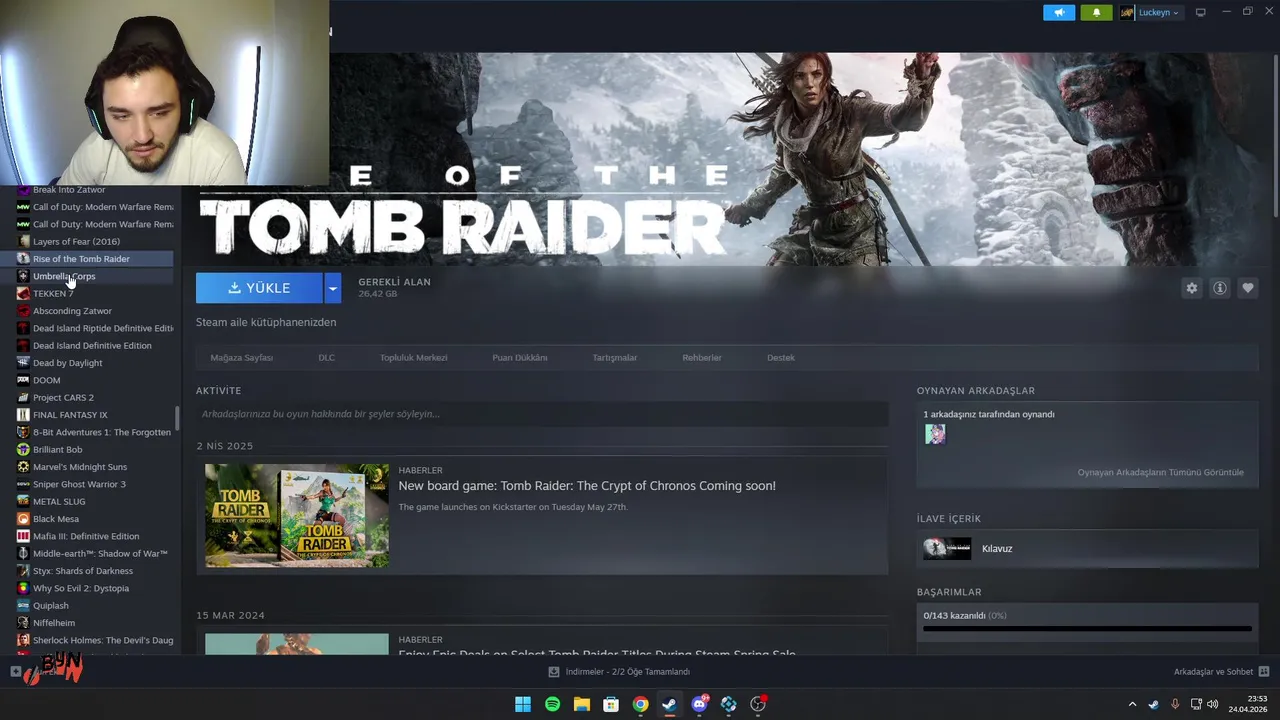Click the Dead by Daylight game icon

tap(23, 363)
